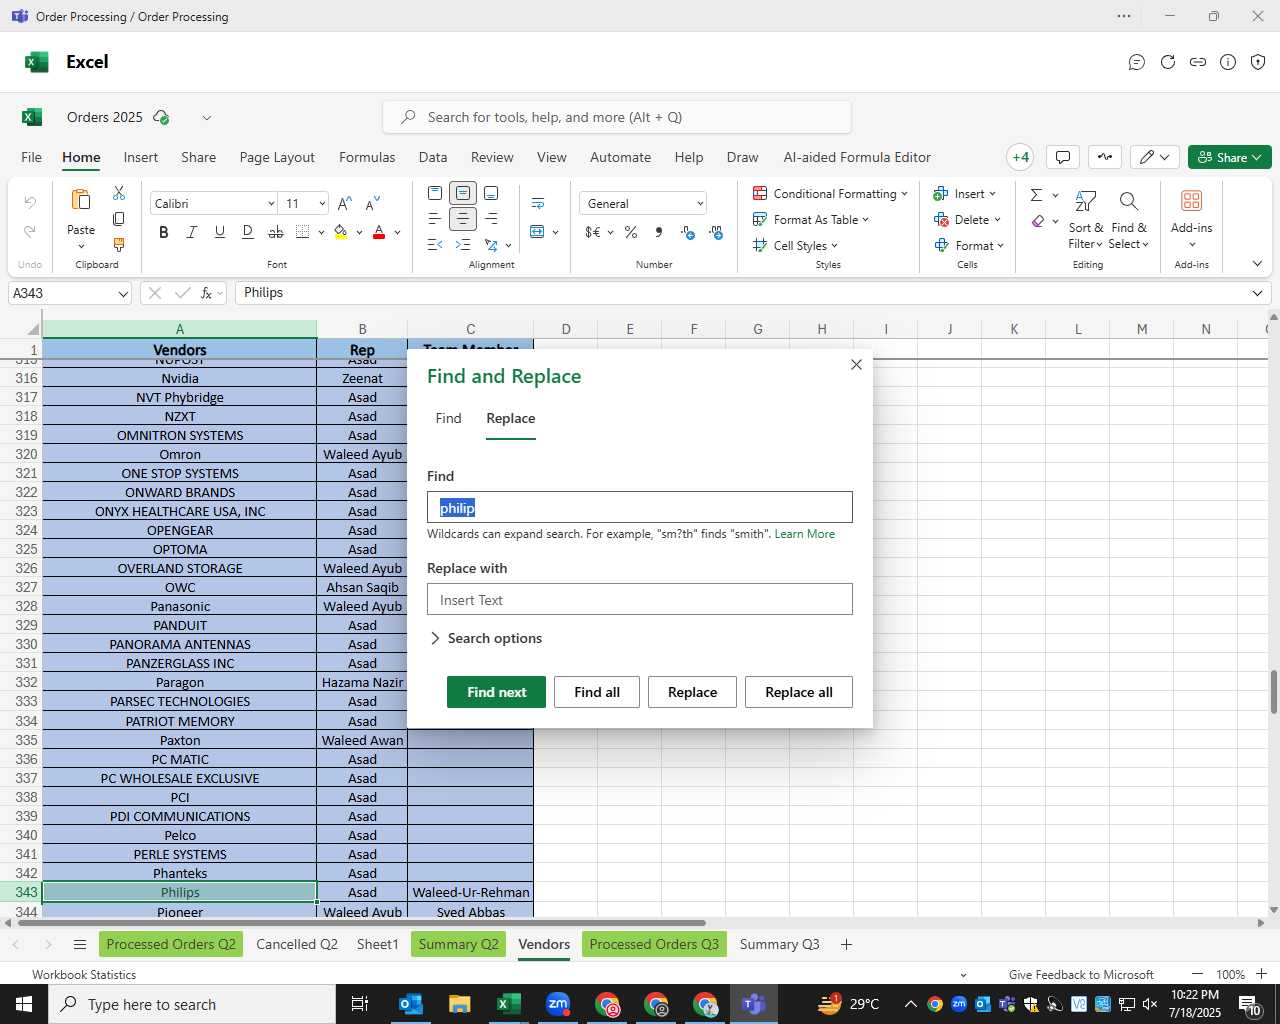Image resolution: width=1280 pixels, height=1024 pixels.
Task: Toggle Italic formatting
Action: [x=191, y=232]
